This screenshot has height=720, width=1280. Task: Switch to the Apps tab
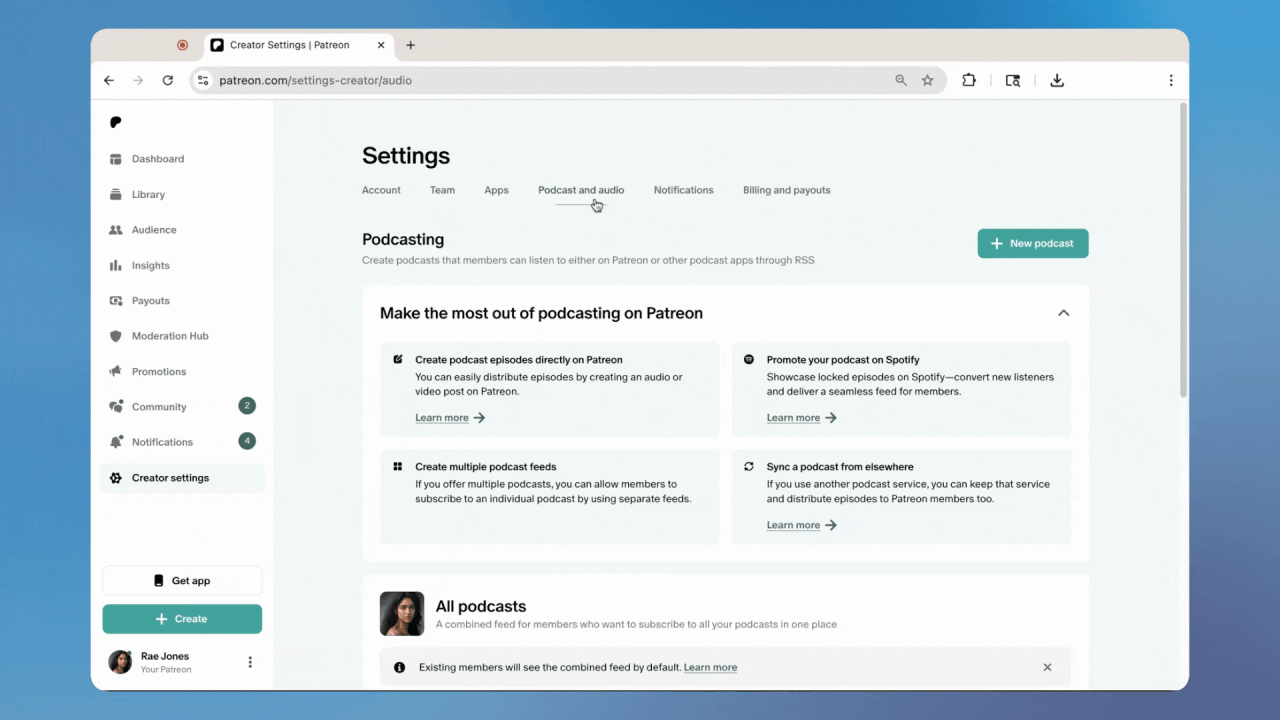tap(496, 190)
